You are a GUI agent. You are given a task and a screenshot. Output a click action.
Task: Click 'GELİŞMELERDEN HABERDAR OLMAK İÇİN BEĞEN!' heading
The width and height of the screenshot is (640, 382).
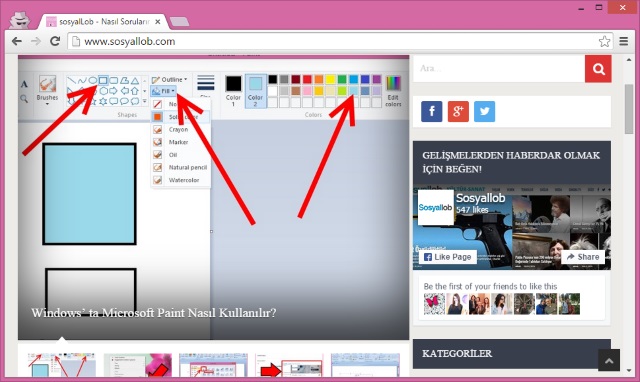pyautogui.click(x=511, y=162)
